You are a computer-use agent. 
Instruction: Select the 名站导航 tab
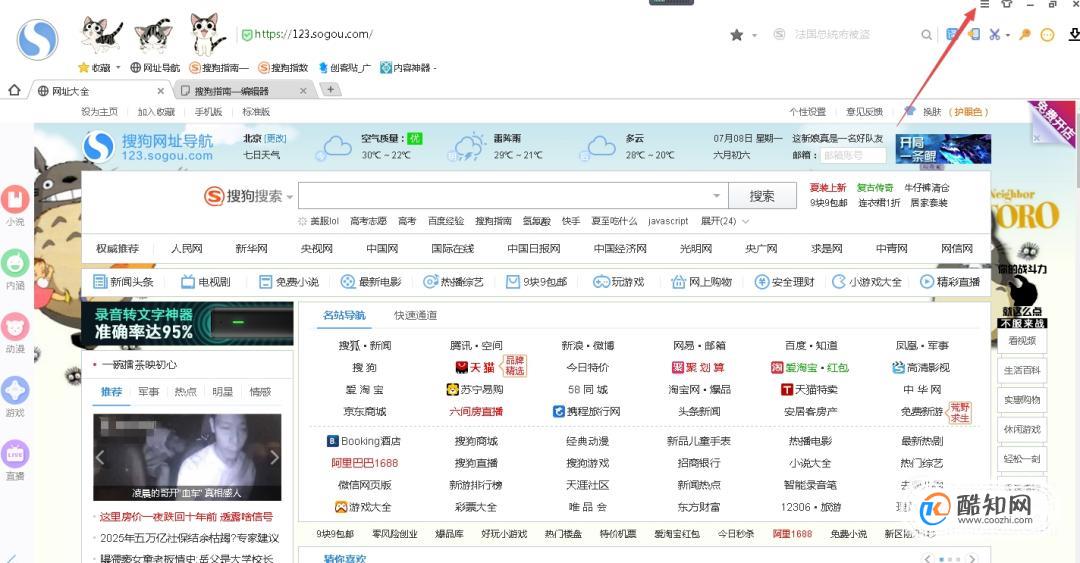(x=344, y=316)
